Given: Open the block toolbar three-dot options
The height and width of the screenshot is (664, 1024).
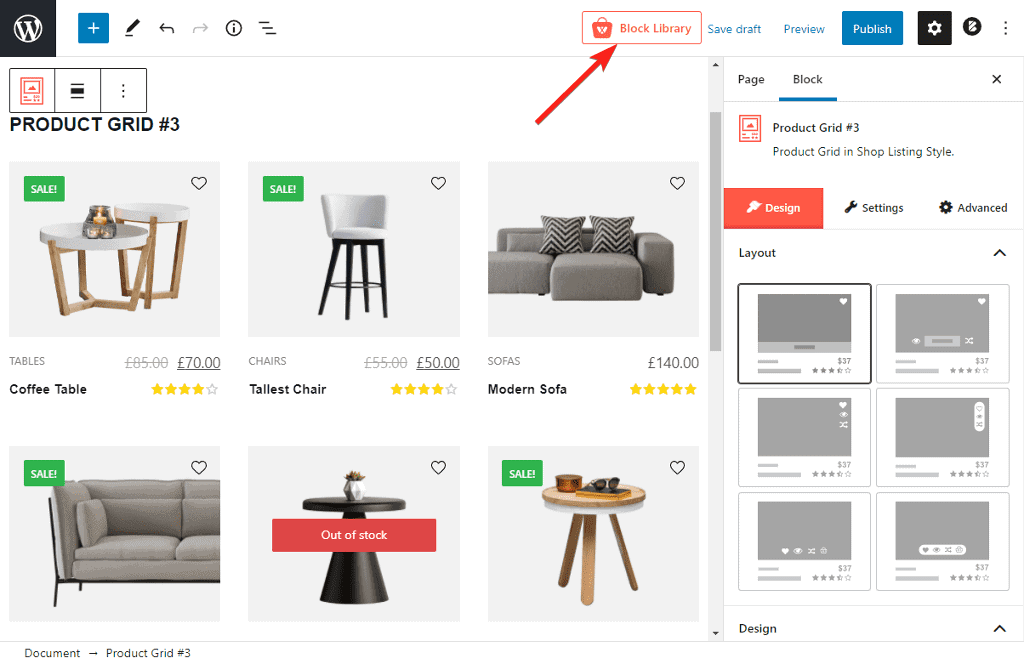Looking at the screenshot, I should [123, 90].
